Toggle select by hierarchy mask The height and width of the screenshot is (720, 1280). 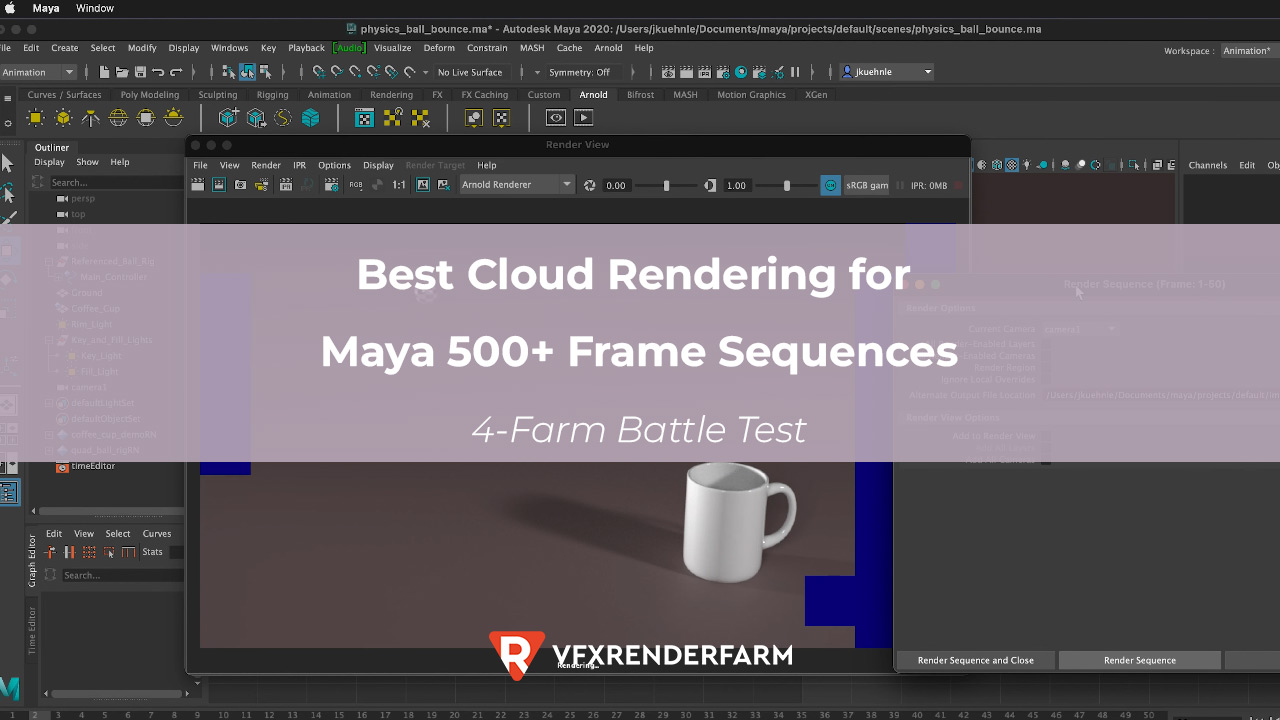click(x=228, y=72)
